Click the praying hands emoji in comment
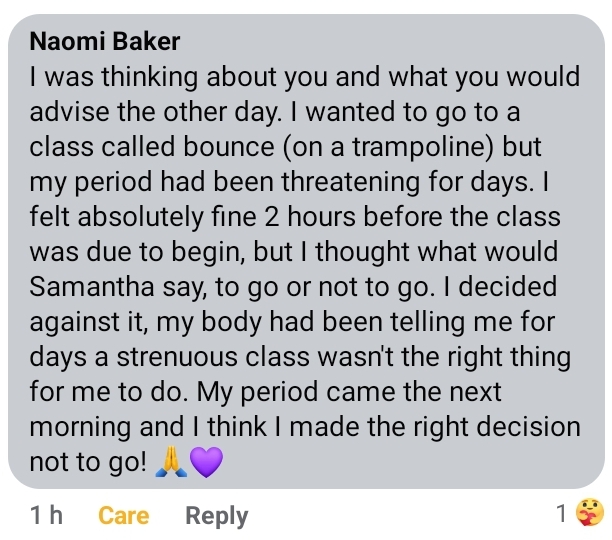Viewport: 612px width, 540px height. tap(171, 462)
